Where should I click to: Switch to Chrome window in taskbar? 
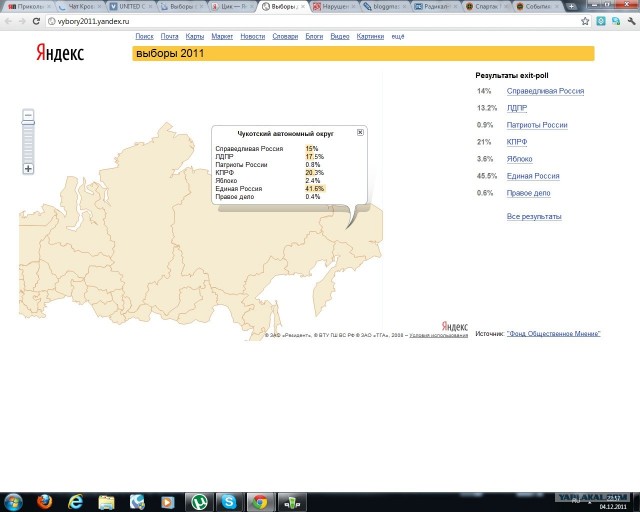tap(260, 502)
